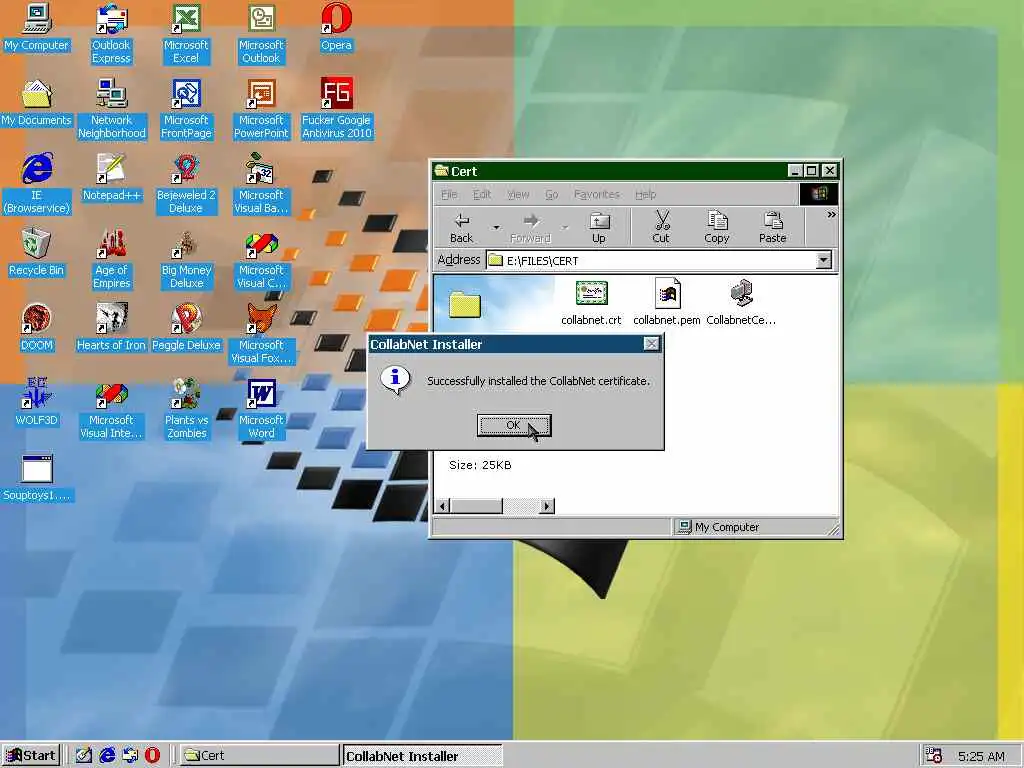Click left arrow of horizontal scrollbar
Screen dimensions: 1024x768
[x=443, y=505]
